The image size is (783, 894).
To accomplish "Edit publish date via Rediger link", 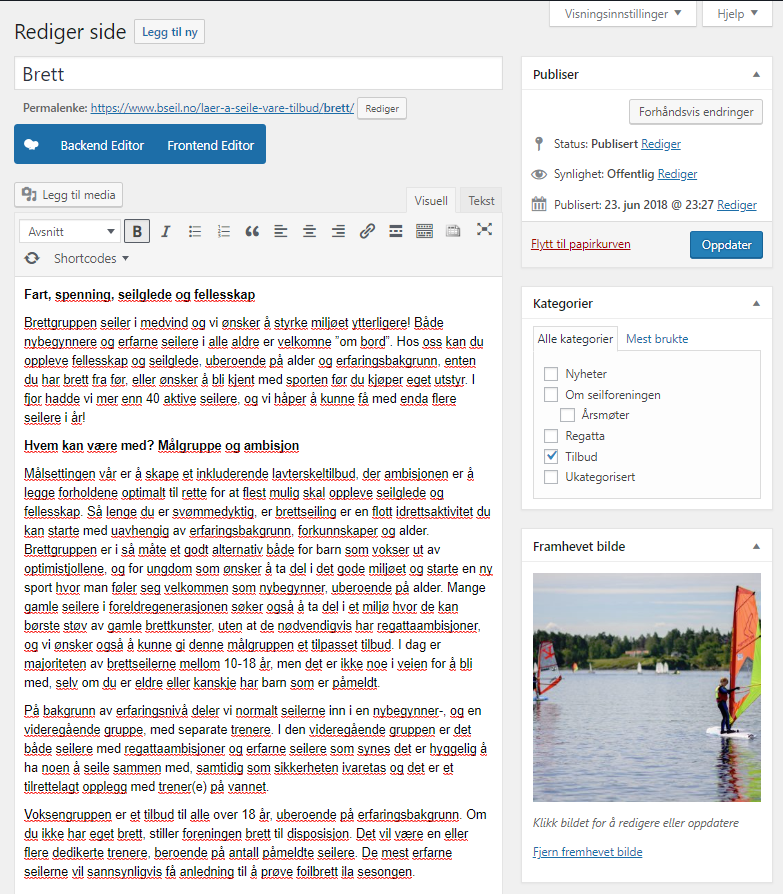I will tap(736, 205).
